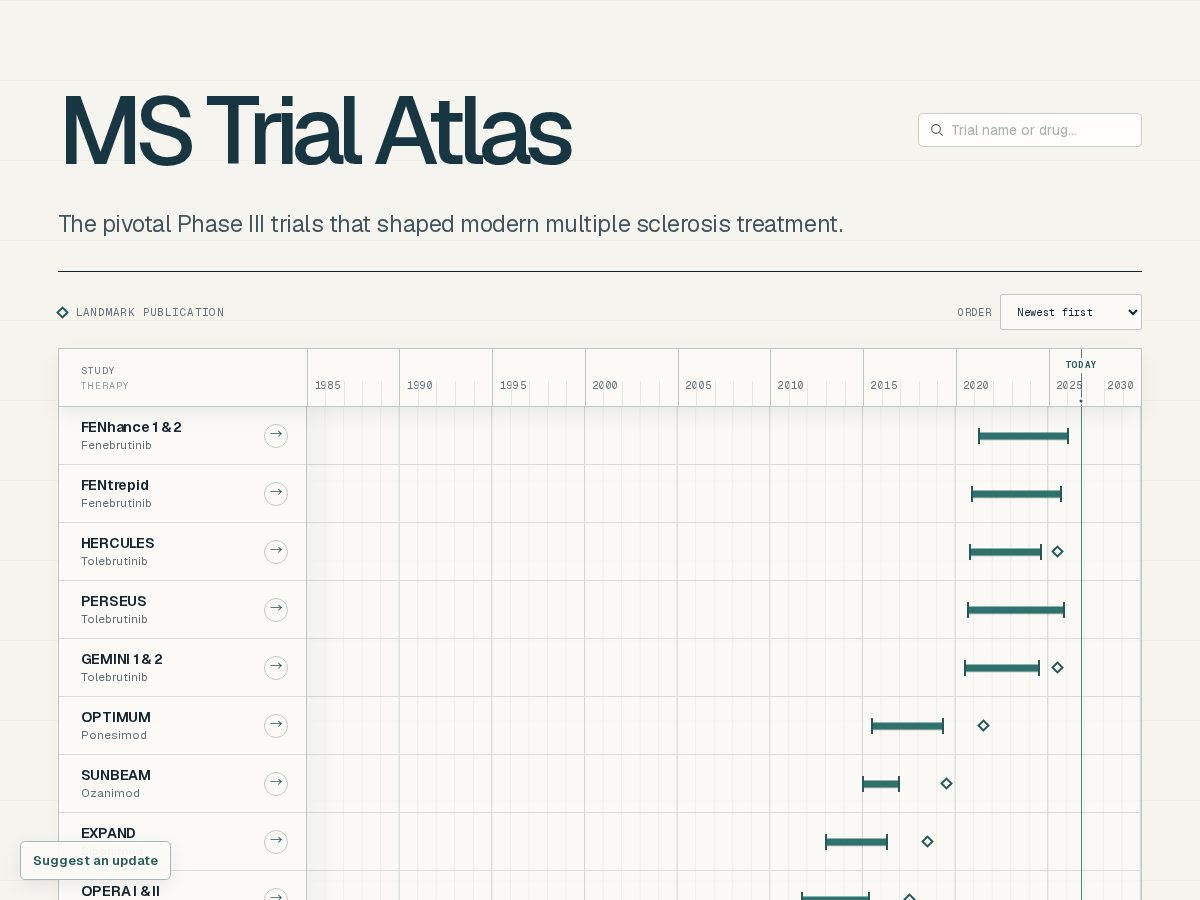Click the EXPAND timeline bar
The width and height of the screenshot is (1200, 900).
(856, 842)
